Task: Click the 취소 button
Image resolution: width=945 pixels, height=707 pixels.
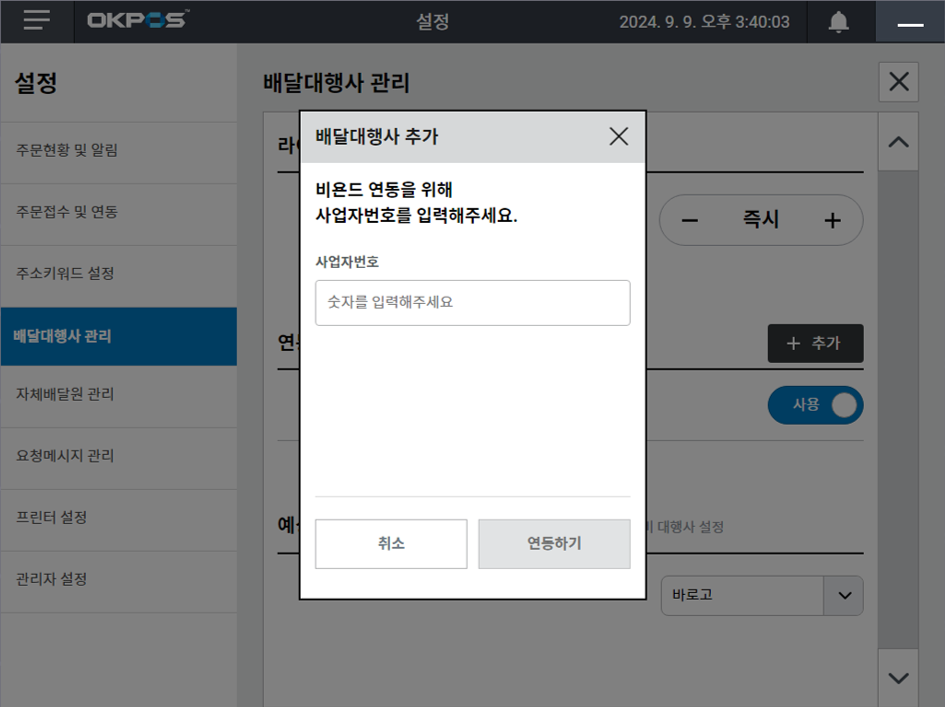Action: coord(391,544)
